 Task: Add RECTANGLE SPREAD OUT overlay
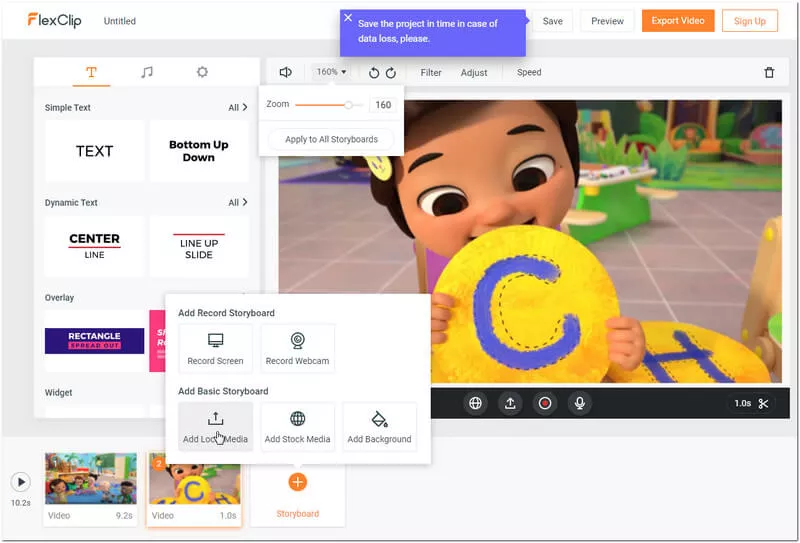(x=94, y=341)
